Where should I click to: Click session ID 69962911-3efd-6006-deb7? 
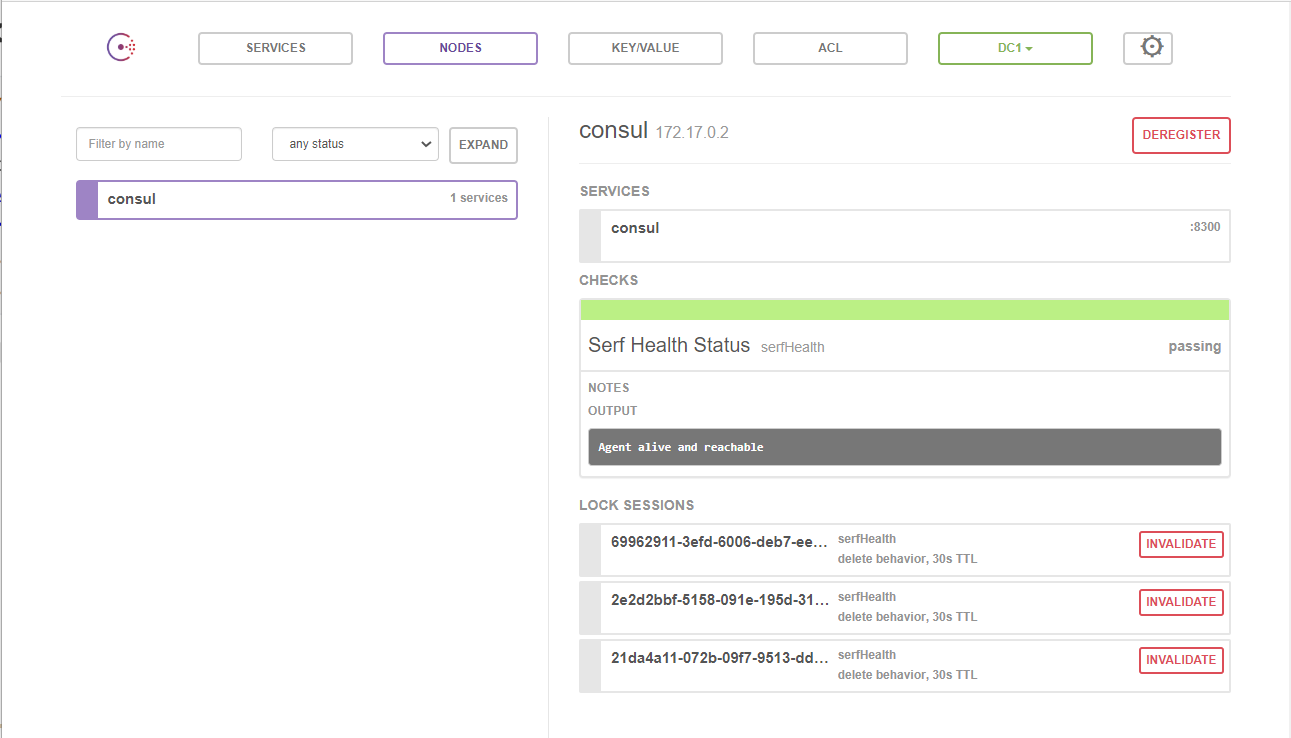(x=720, y=542)
